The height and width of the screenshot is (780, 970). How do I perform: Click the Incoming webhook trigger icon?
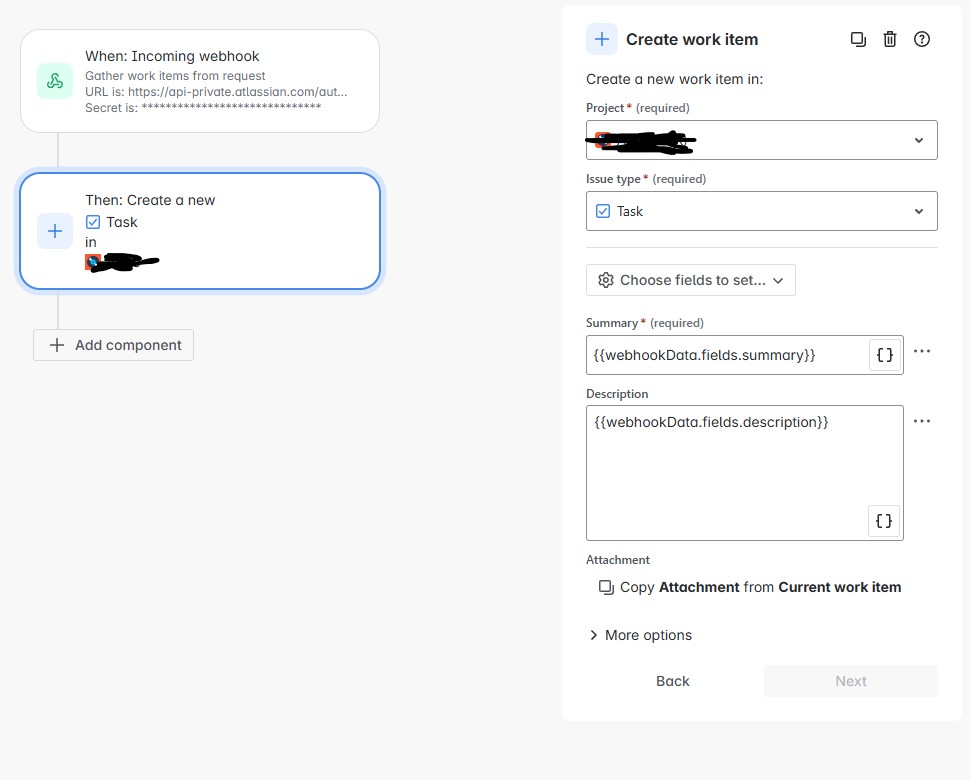55,81
